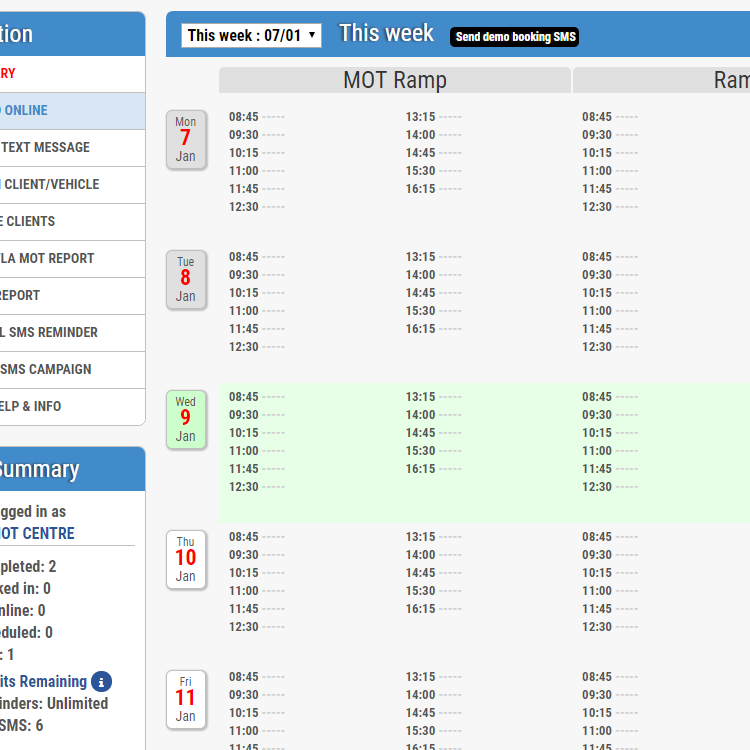
Task: Book Friday 10:15 slot on MOT Ramp
Action: (257, 713)
